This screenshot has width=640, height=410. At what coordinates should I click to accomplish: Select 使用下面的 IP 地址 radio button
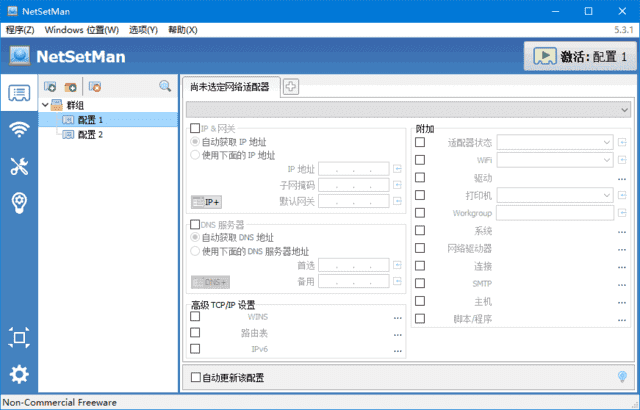pyautogui.click(x=195, y=155)
